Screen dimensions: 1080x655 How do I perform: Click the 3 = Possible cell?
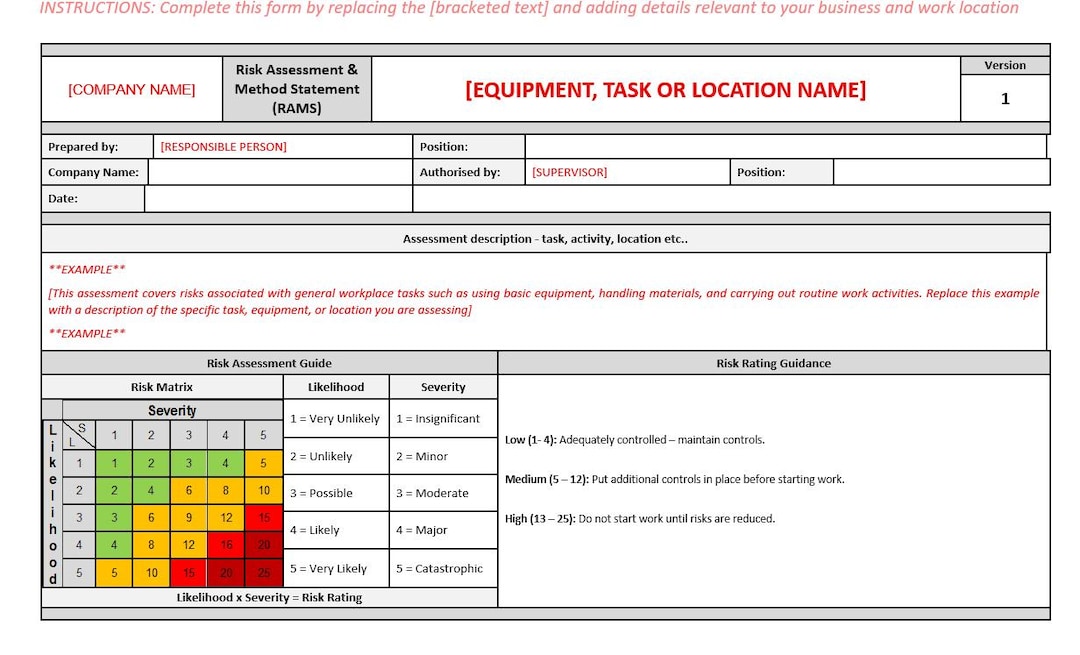click(336, 493)
